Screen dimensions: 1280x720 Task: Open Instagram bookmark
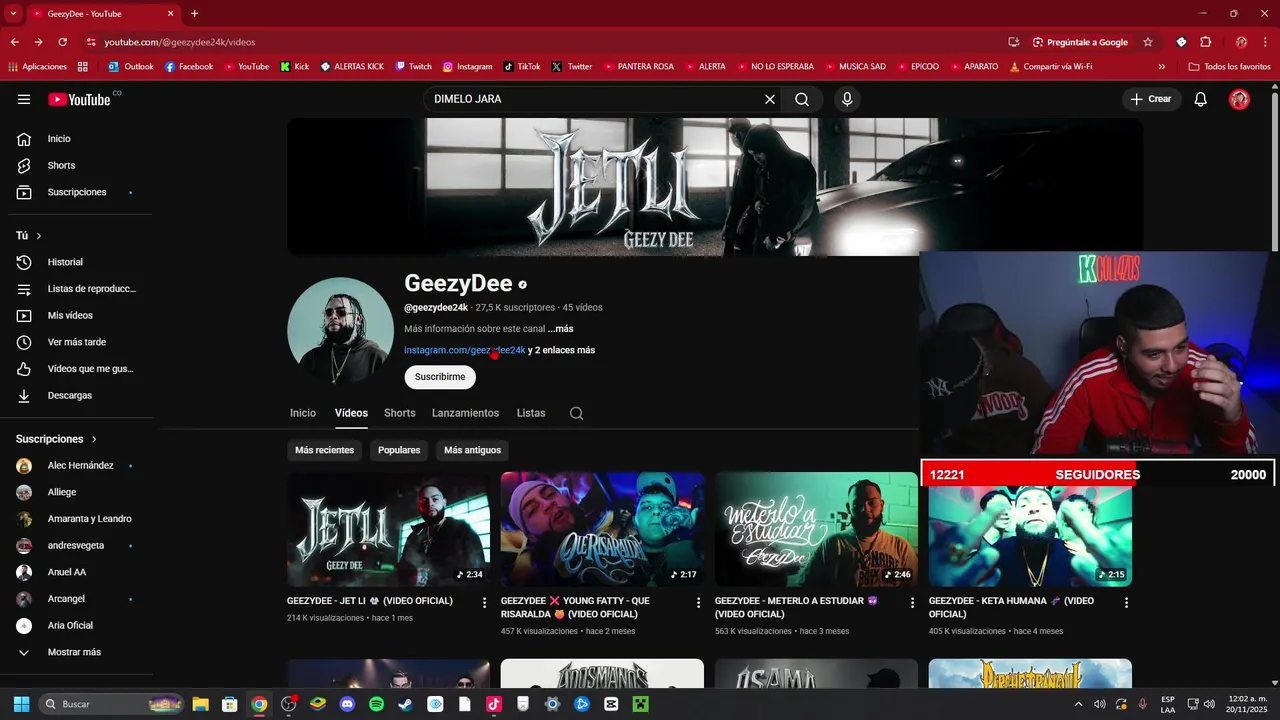click(467, 66)
